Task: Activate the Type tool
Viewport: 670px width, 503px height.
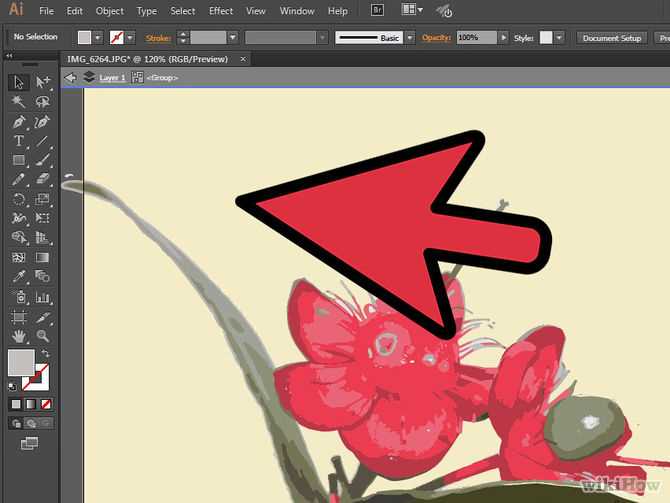Action: click(18, 141)
